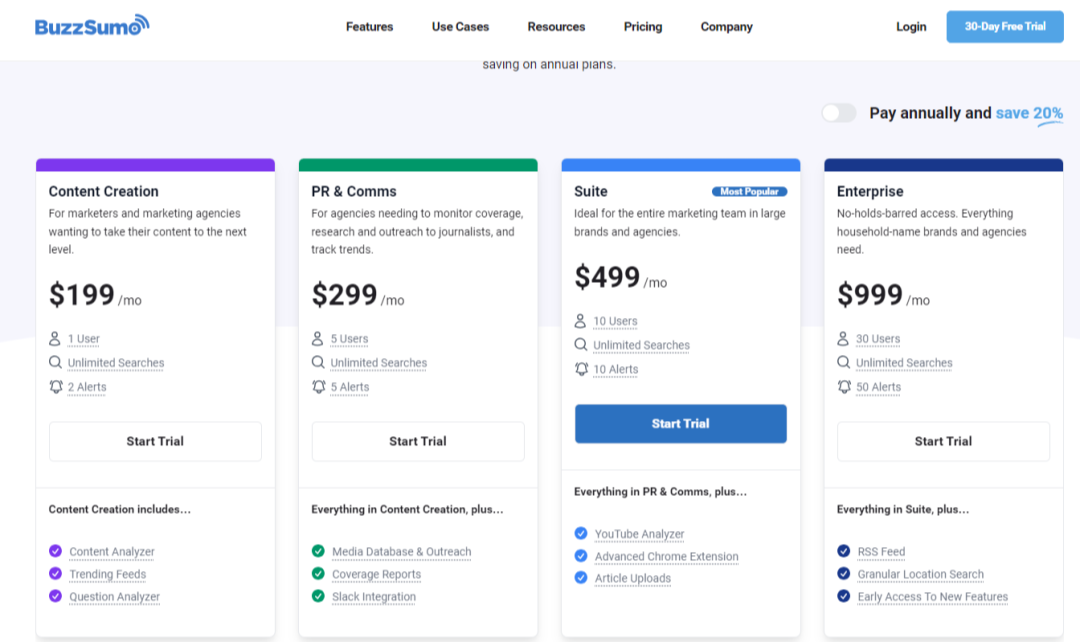Click the magnifier icon in PR & Comms plan
The height and width of the screenshot is (642, 1080).
click(318, 362)
